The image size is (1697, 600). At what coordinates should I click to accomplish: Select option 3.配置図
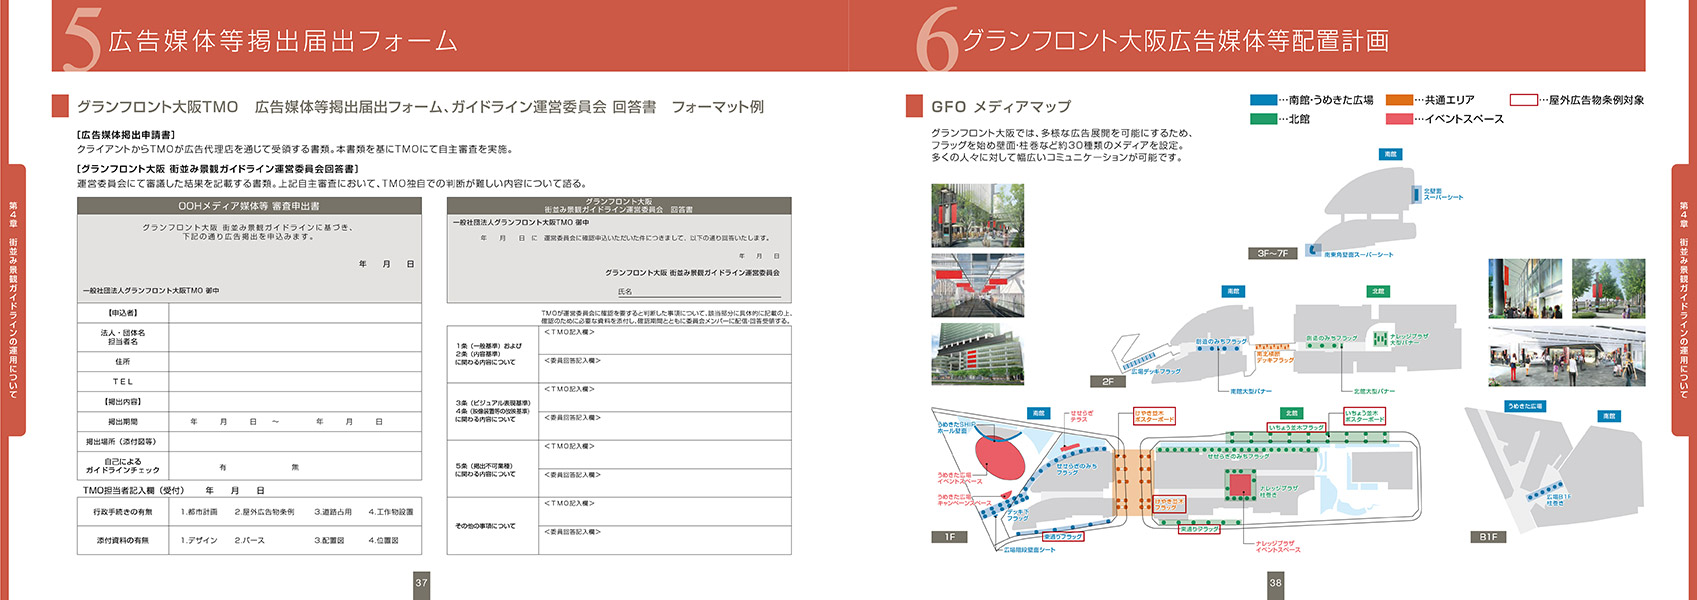[x=330, y=540]
